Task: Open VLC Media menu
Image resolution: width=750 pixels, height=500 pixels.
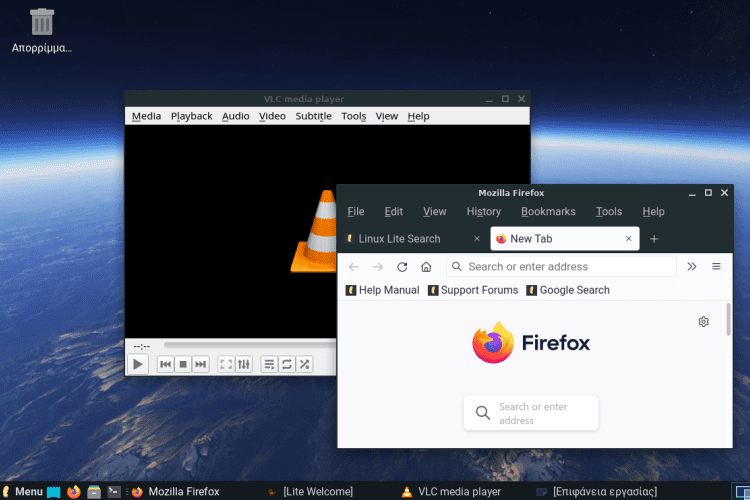Action: [x=146, y=116]
